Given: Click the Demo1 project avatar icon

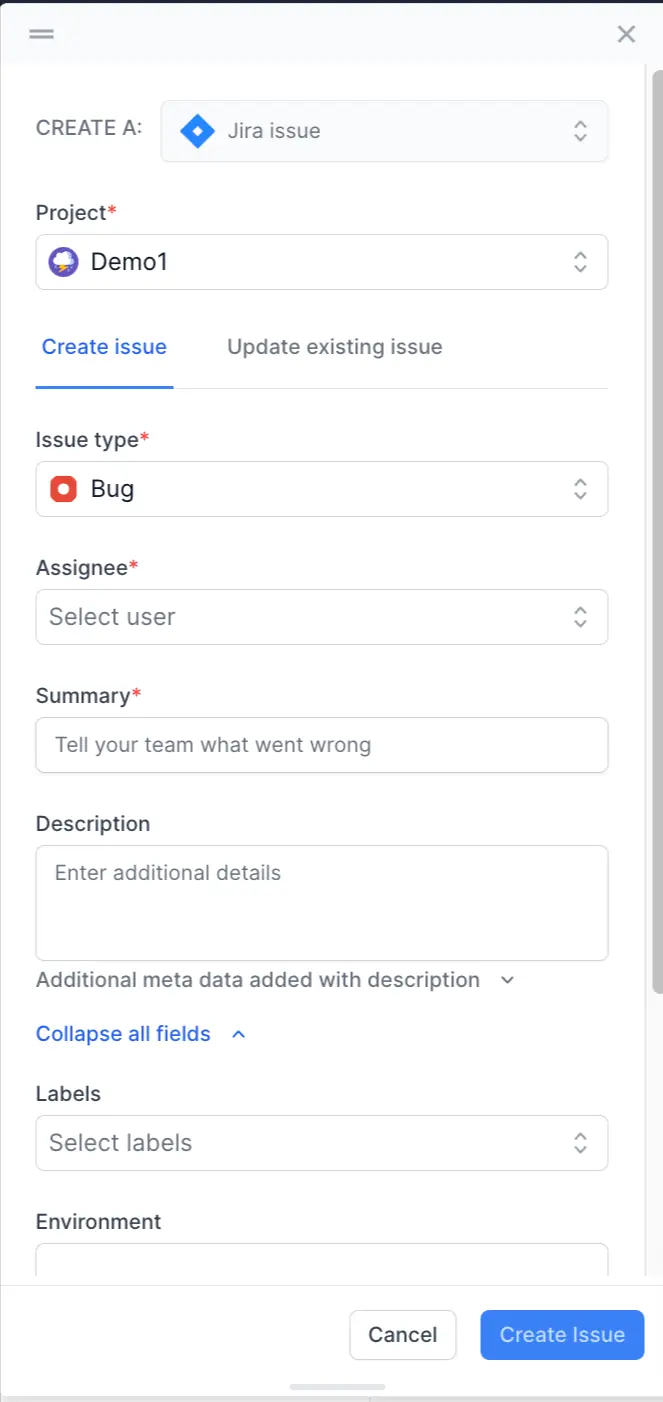Looking at the screenshot, I should coord(63,263).
